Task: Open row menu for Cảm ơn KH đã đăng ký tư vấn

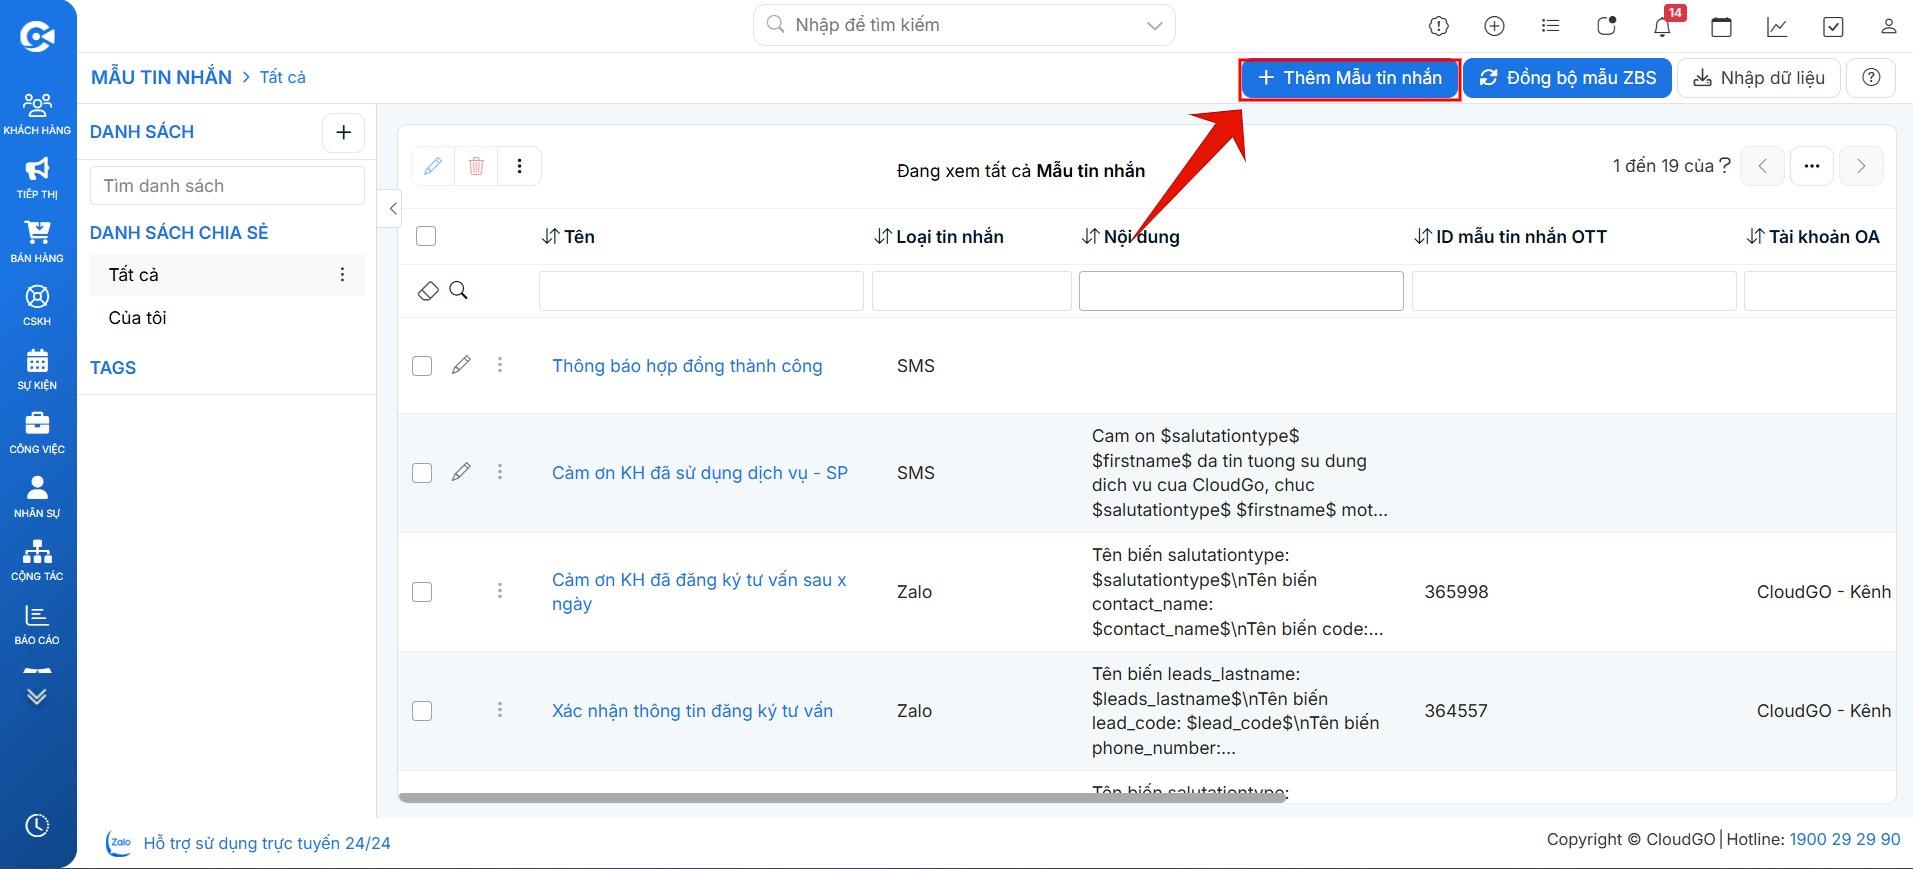Action: [500, 591]
